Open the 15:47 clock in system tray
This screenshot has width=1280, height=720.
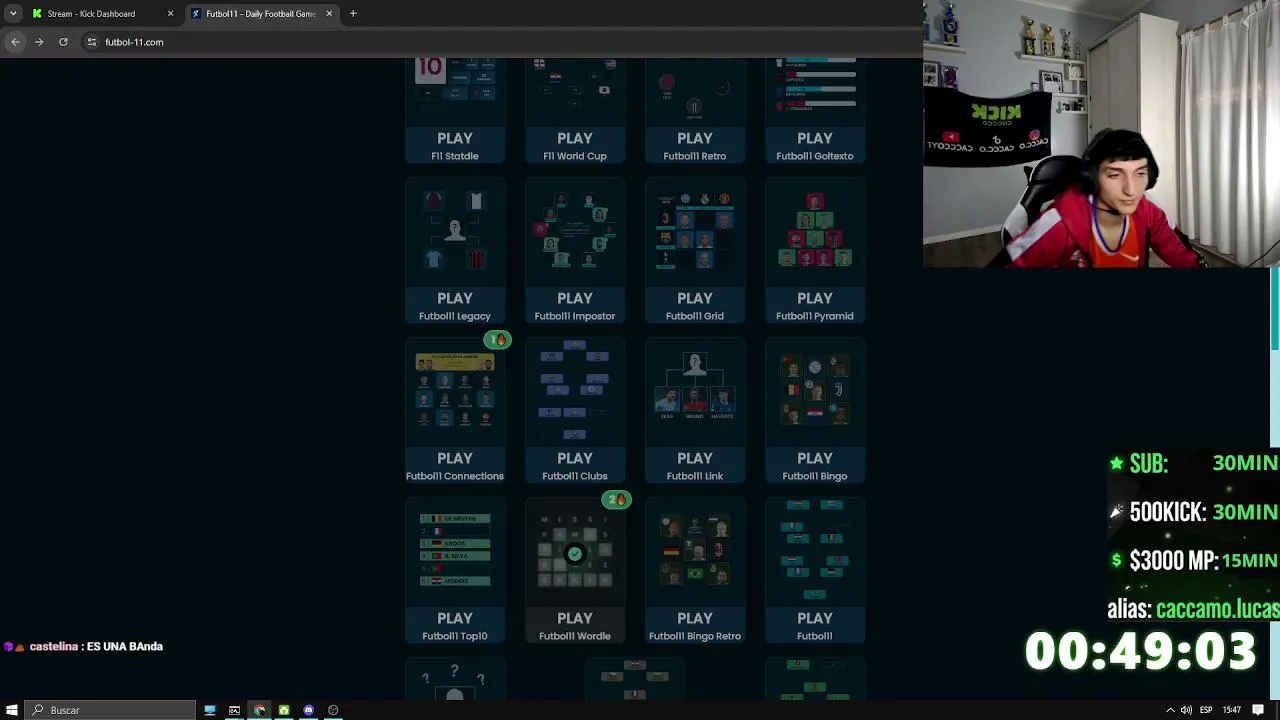click(1231, 710)
